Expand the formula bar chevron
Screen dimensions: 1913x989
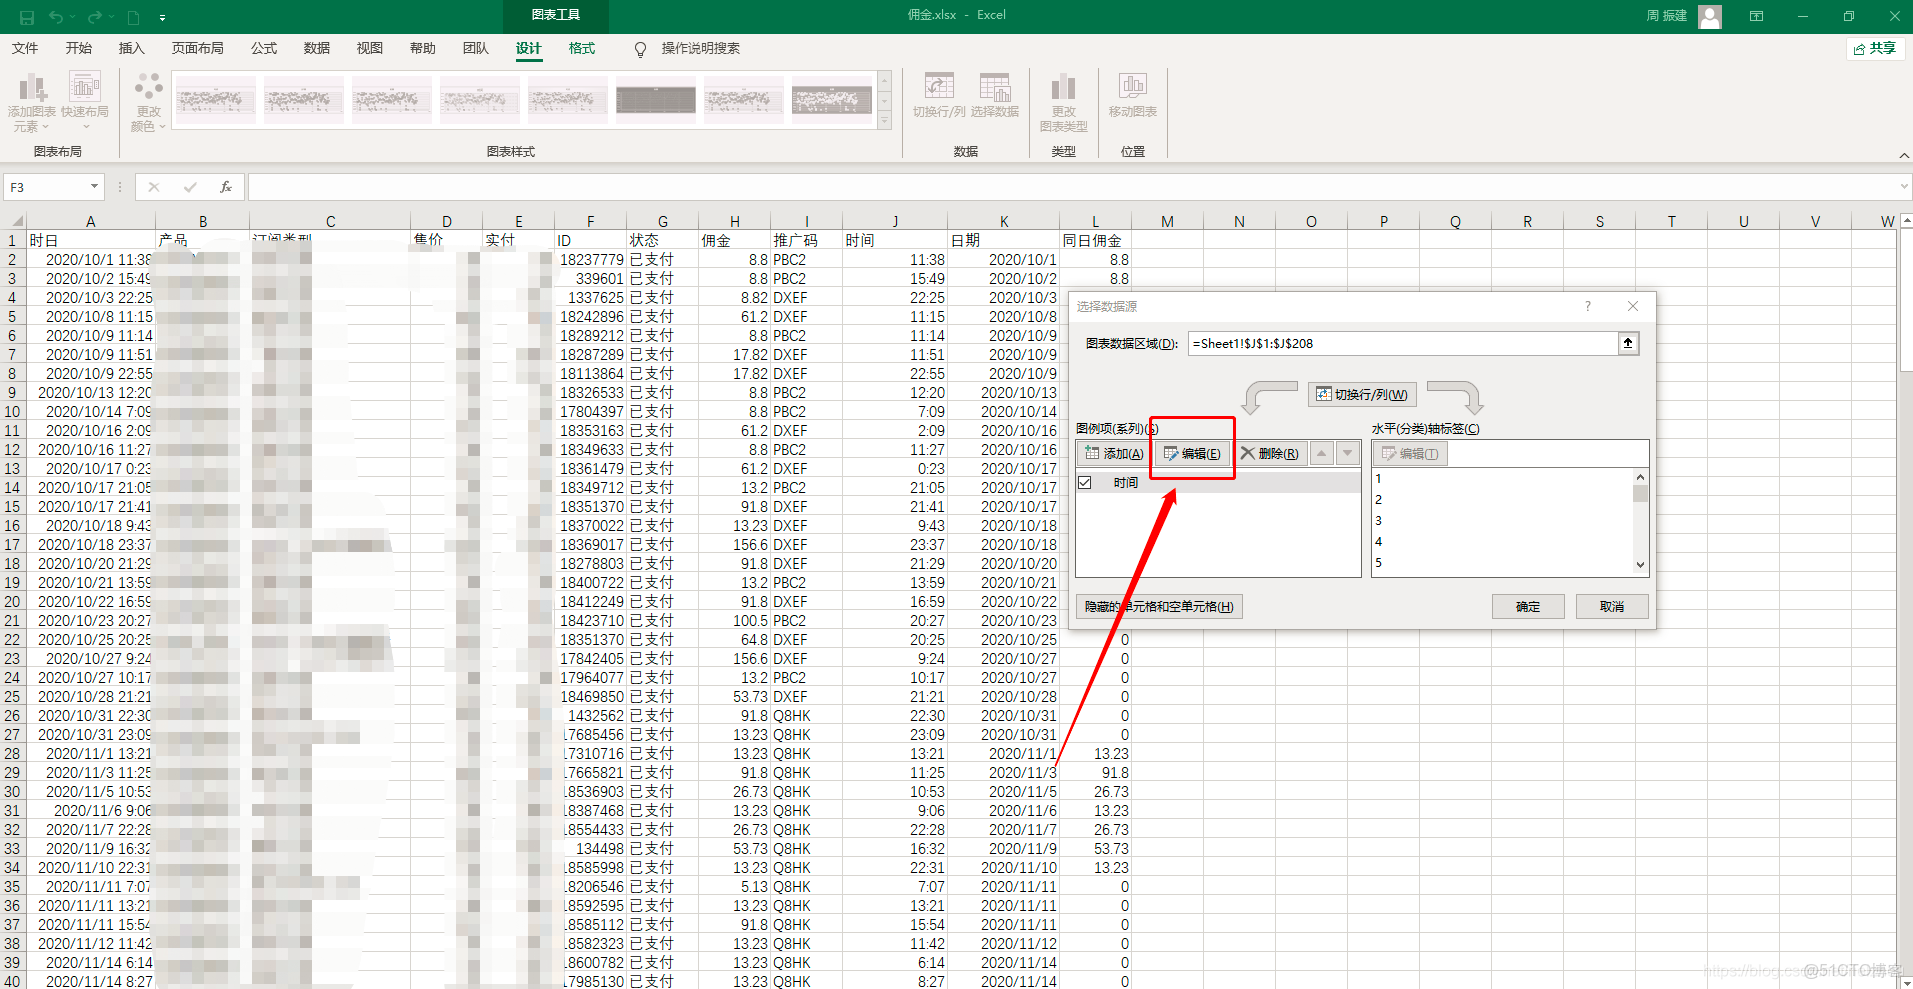pos(1904,187)
